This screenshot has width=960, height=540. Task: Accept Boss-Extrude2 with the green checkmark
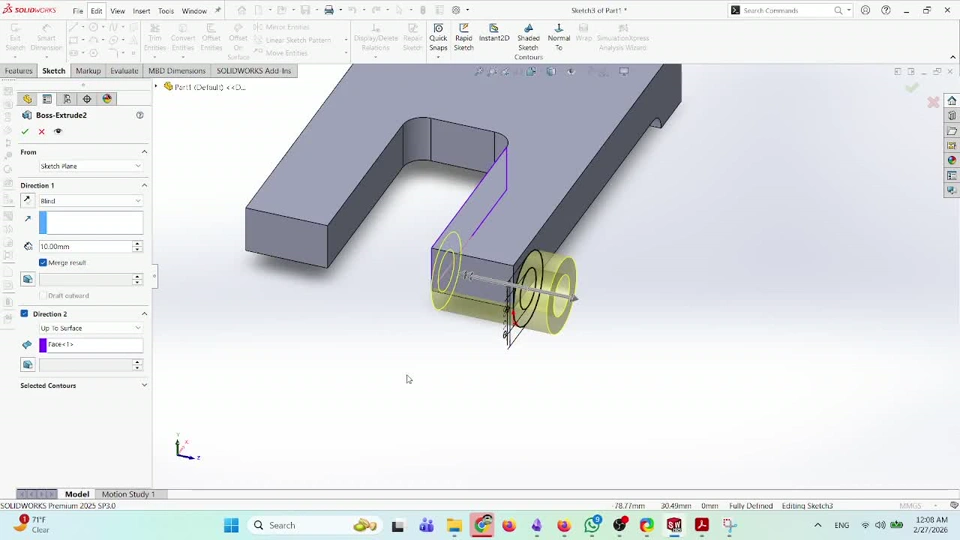pos(25,132)
